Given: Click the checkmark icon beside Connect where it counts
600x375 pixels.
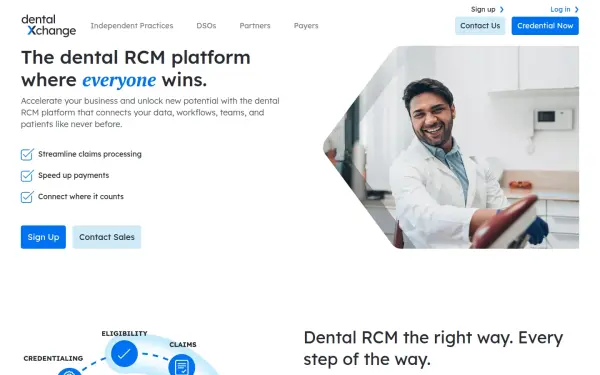Looking at the screenshot, I should click(x=27, y=197).
